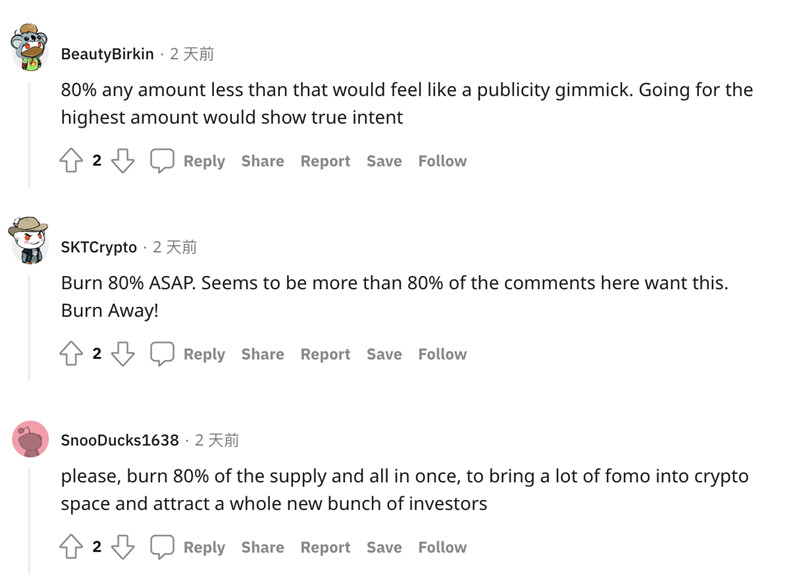
Task: Open SKTCrypto's avatar profile picture
Action: click(x=29, y=241)
